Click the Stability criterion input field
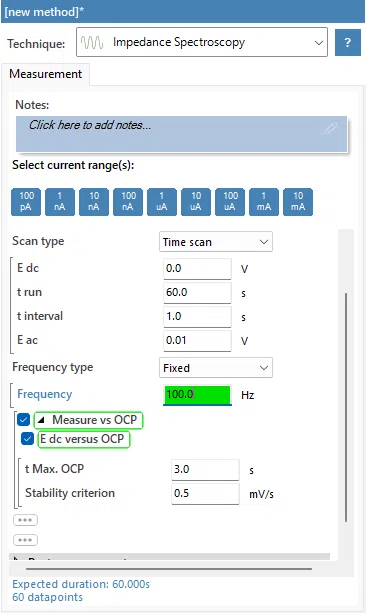Image resolution: width=367 pixels, height=615 pixels. coord(205,493)
